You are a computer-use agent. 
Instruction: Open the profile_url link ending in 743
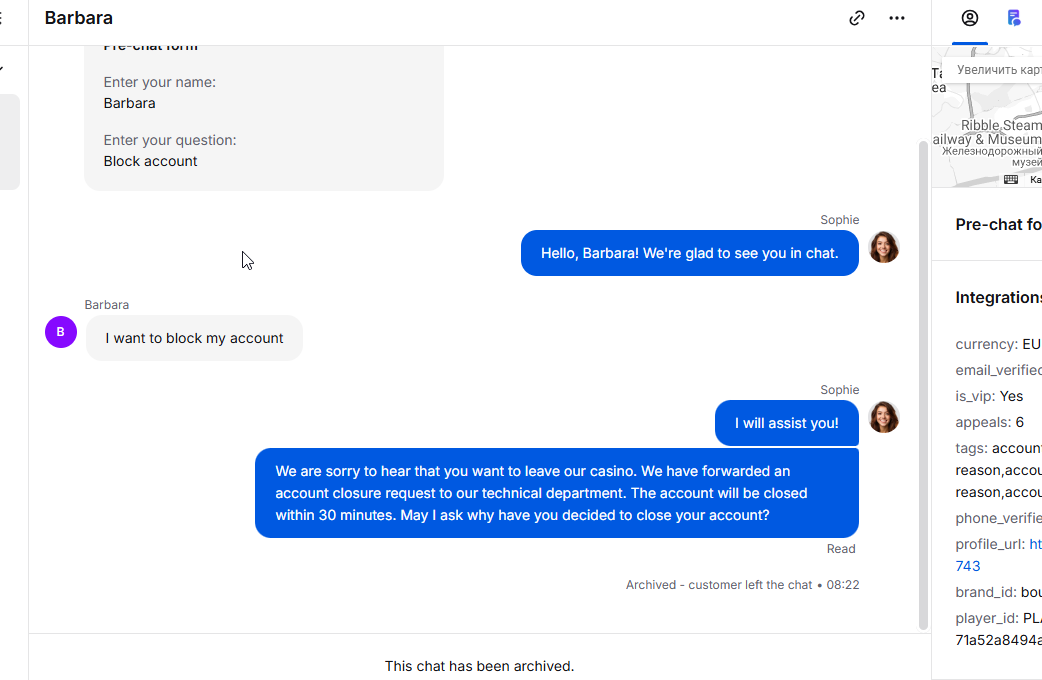(967, 566)
